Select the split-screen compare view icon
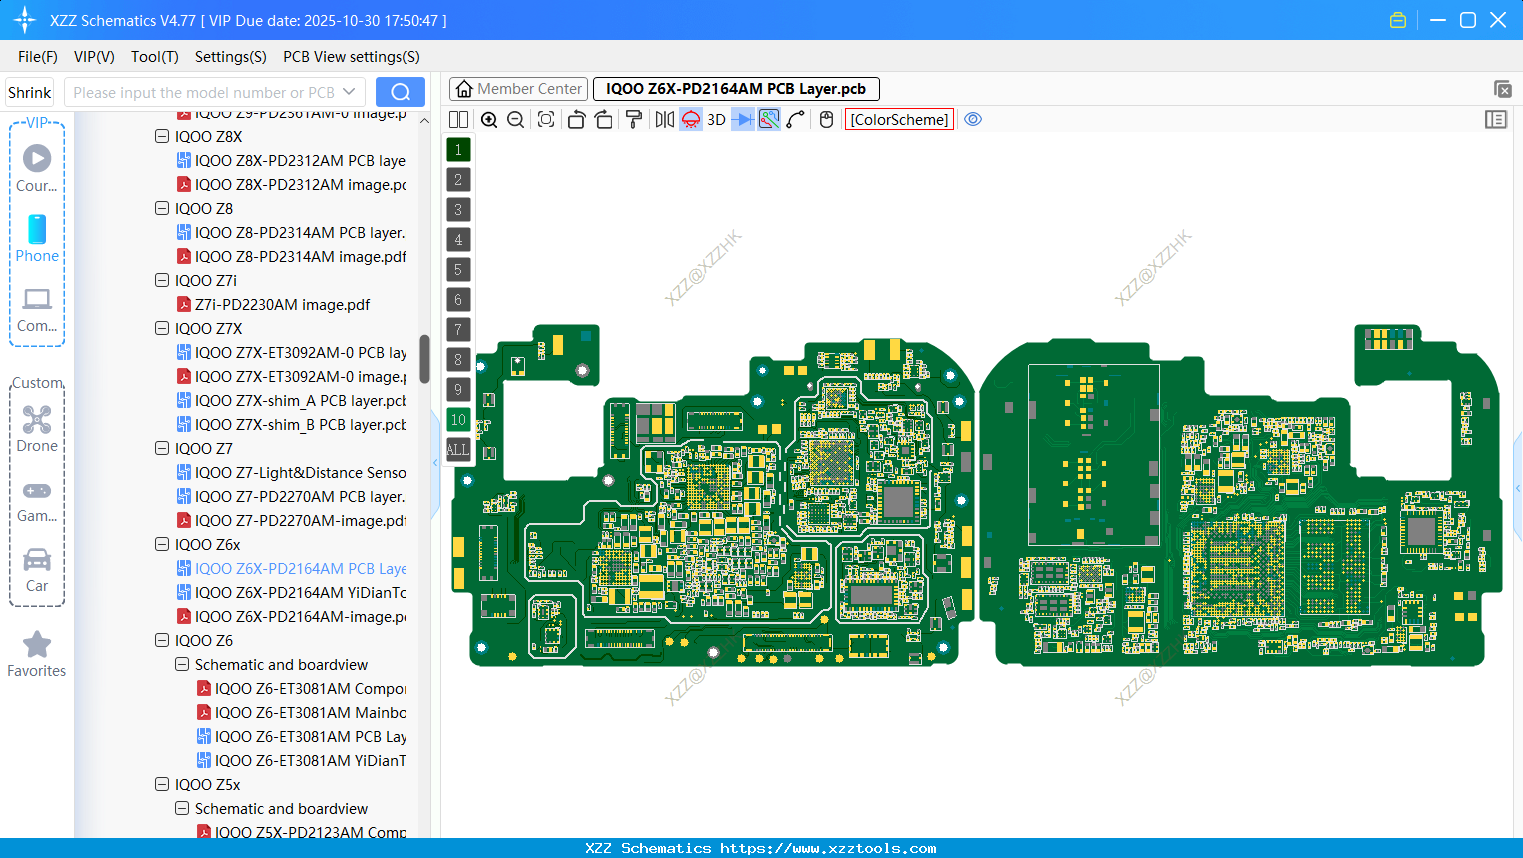1523x858 pixels. pyautogui.click(x=457, y=119)
